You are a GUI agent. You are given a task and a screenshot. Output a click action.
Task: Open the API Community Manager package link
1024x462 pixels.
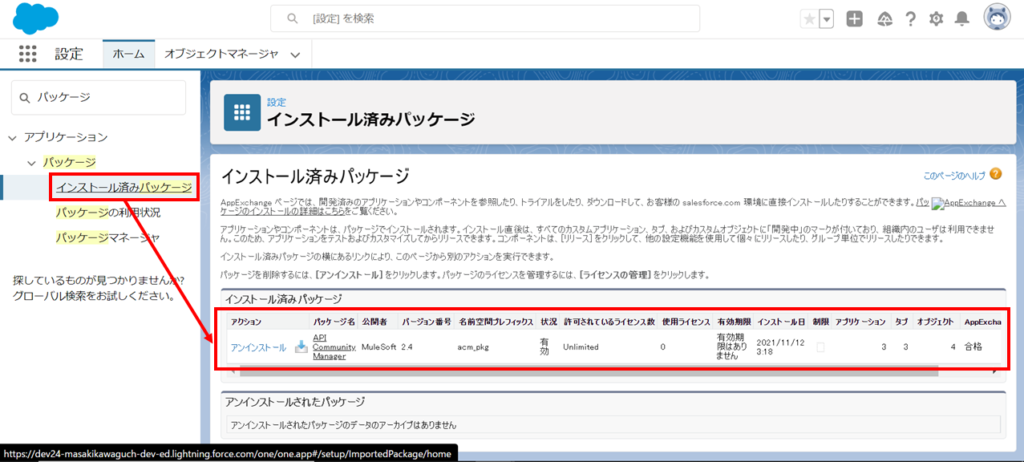[x=333, y=347]
